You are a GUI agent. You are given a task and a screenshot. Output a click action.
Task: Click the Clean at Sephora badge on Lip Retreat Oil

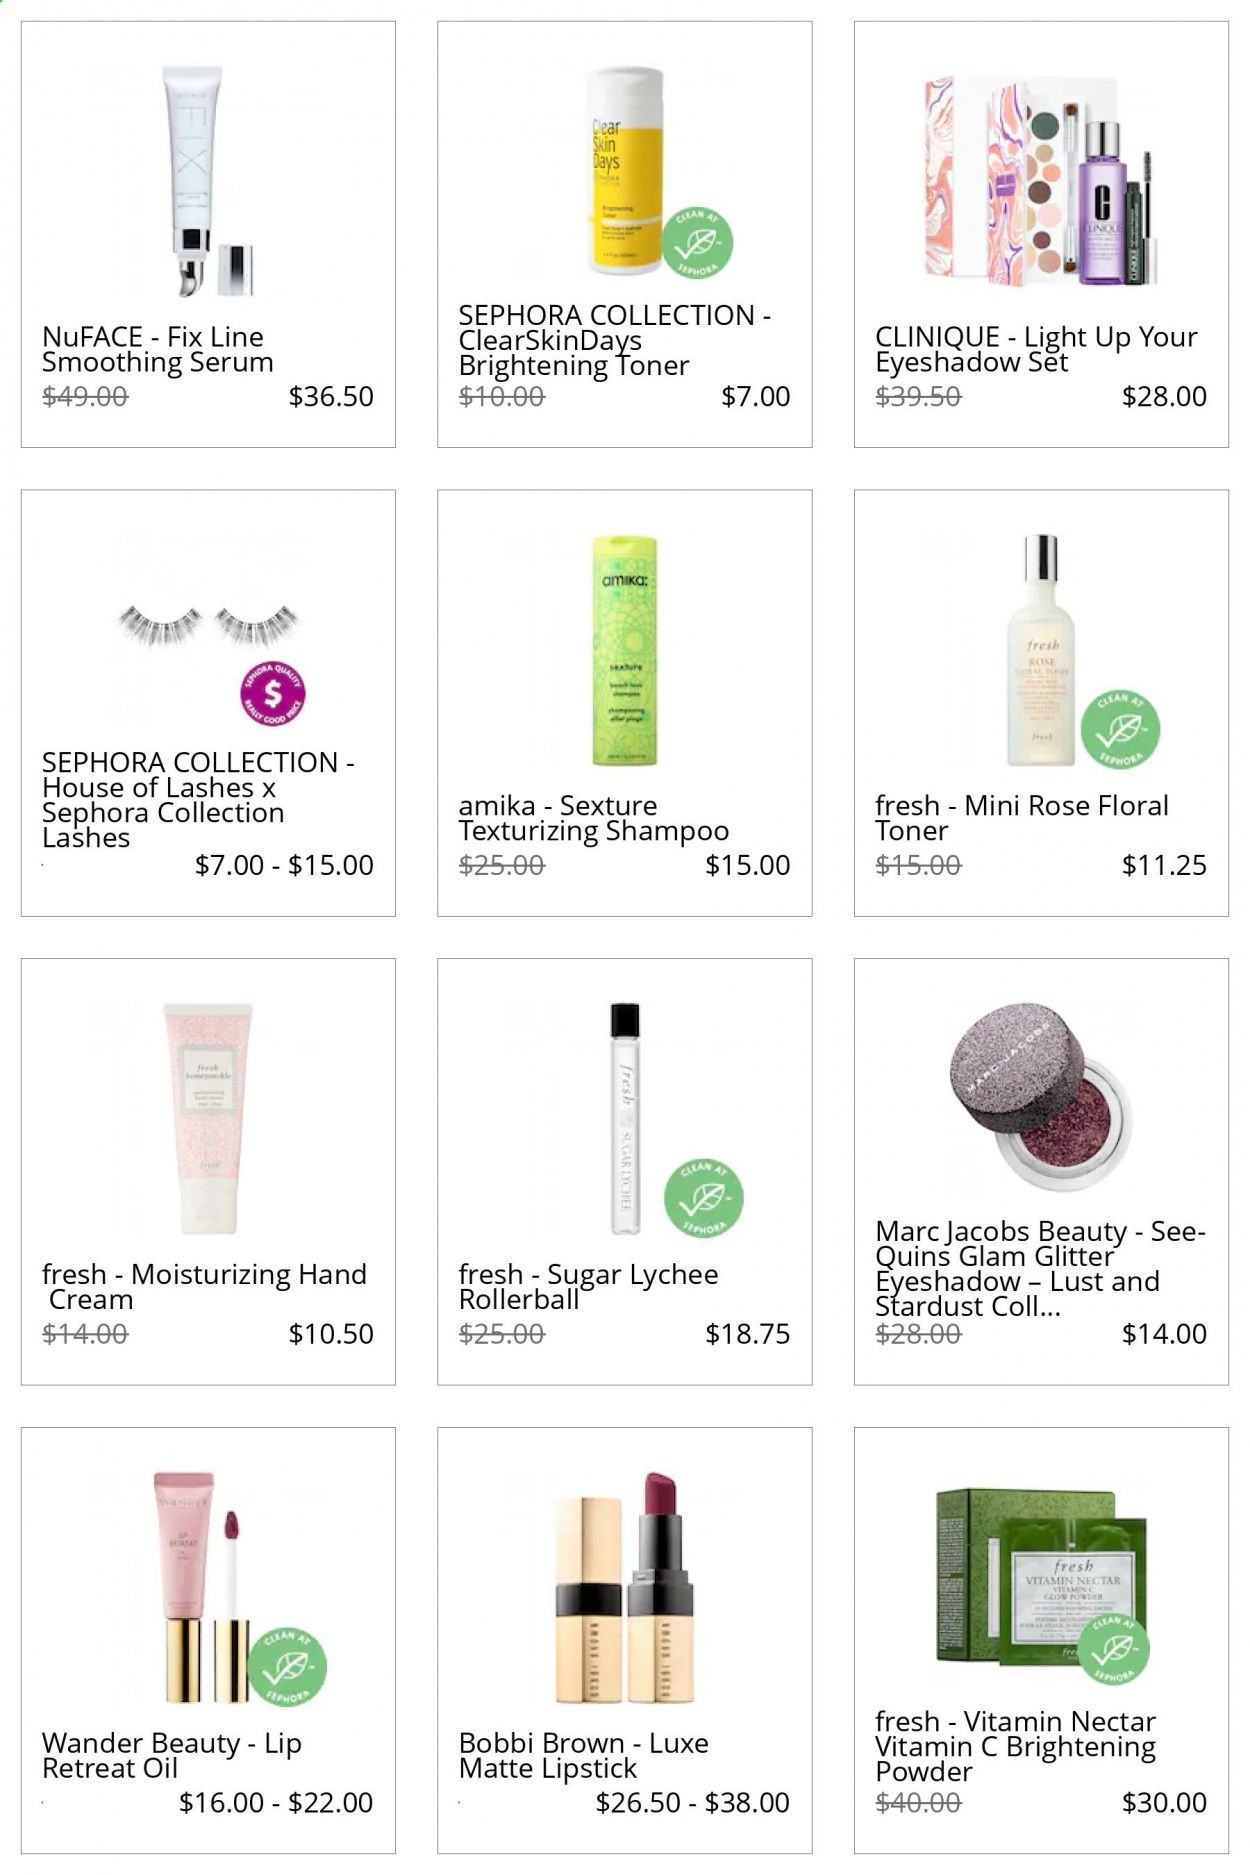(287, 1667)
